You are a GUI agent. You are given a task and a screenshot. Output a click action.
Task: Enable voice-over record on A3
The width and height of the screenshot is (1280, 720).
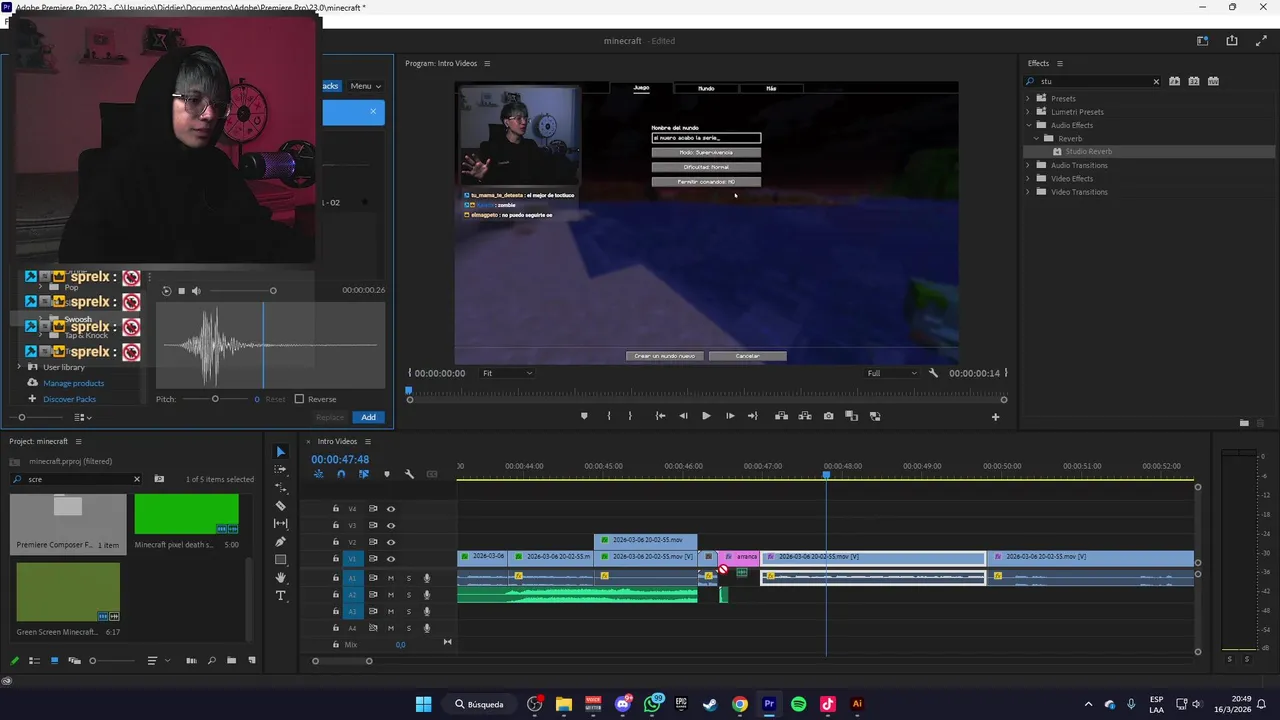(x=427, y=611)
